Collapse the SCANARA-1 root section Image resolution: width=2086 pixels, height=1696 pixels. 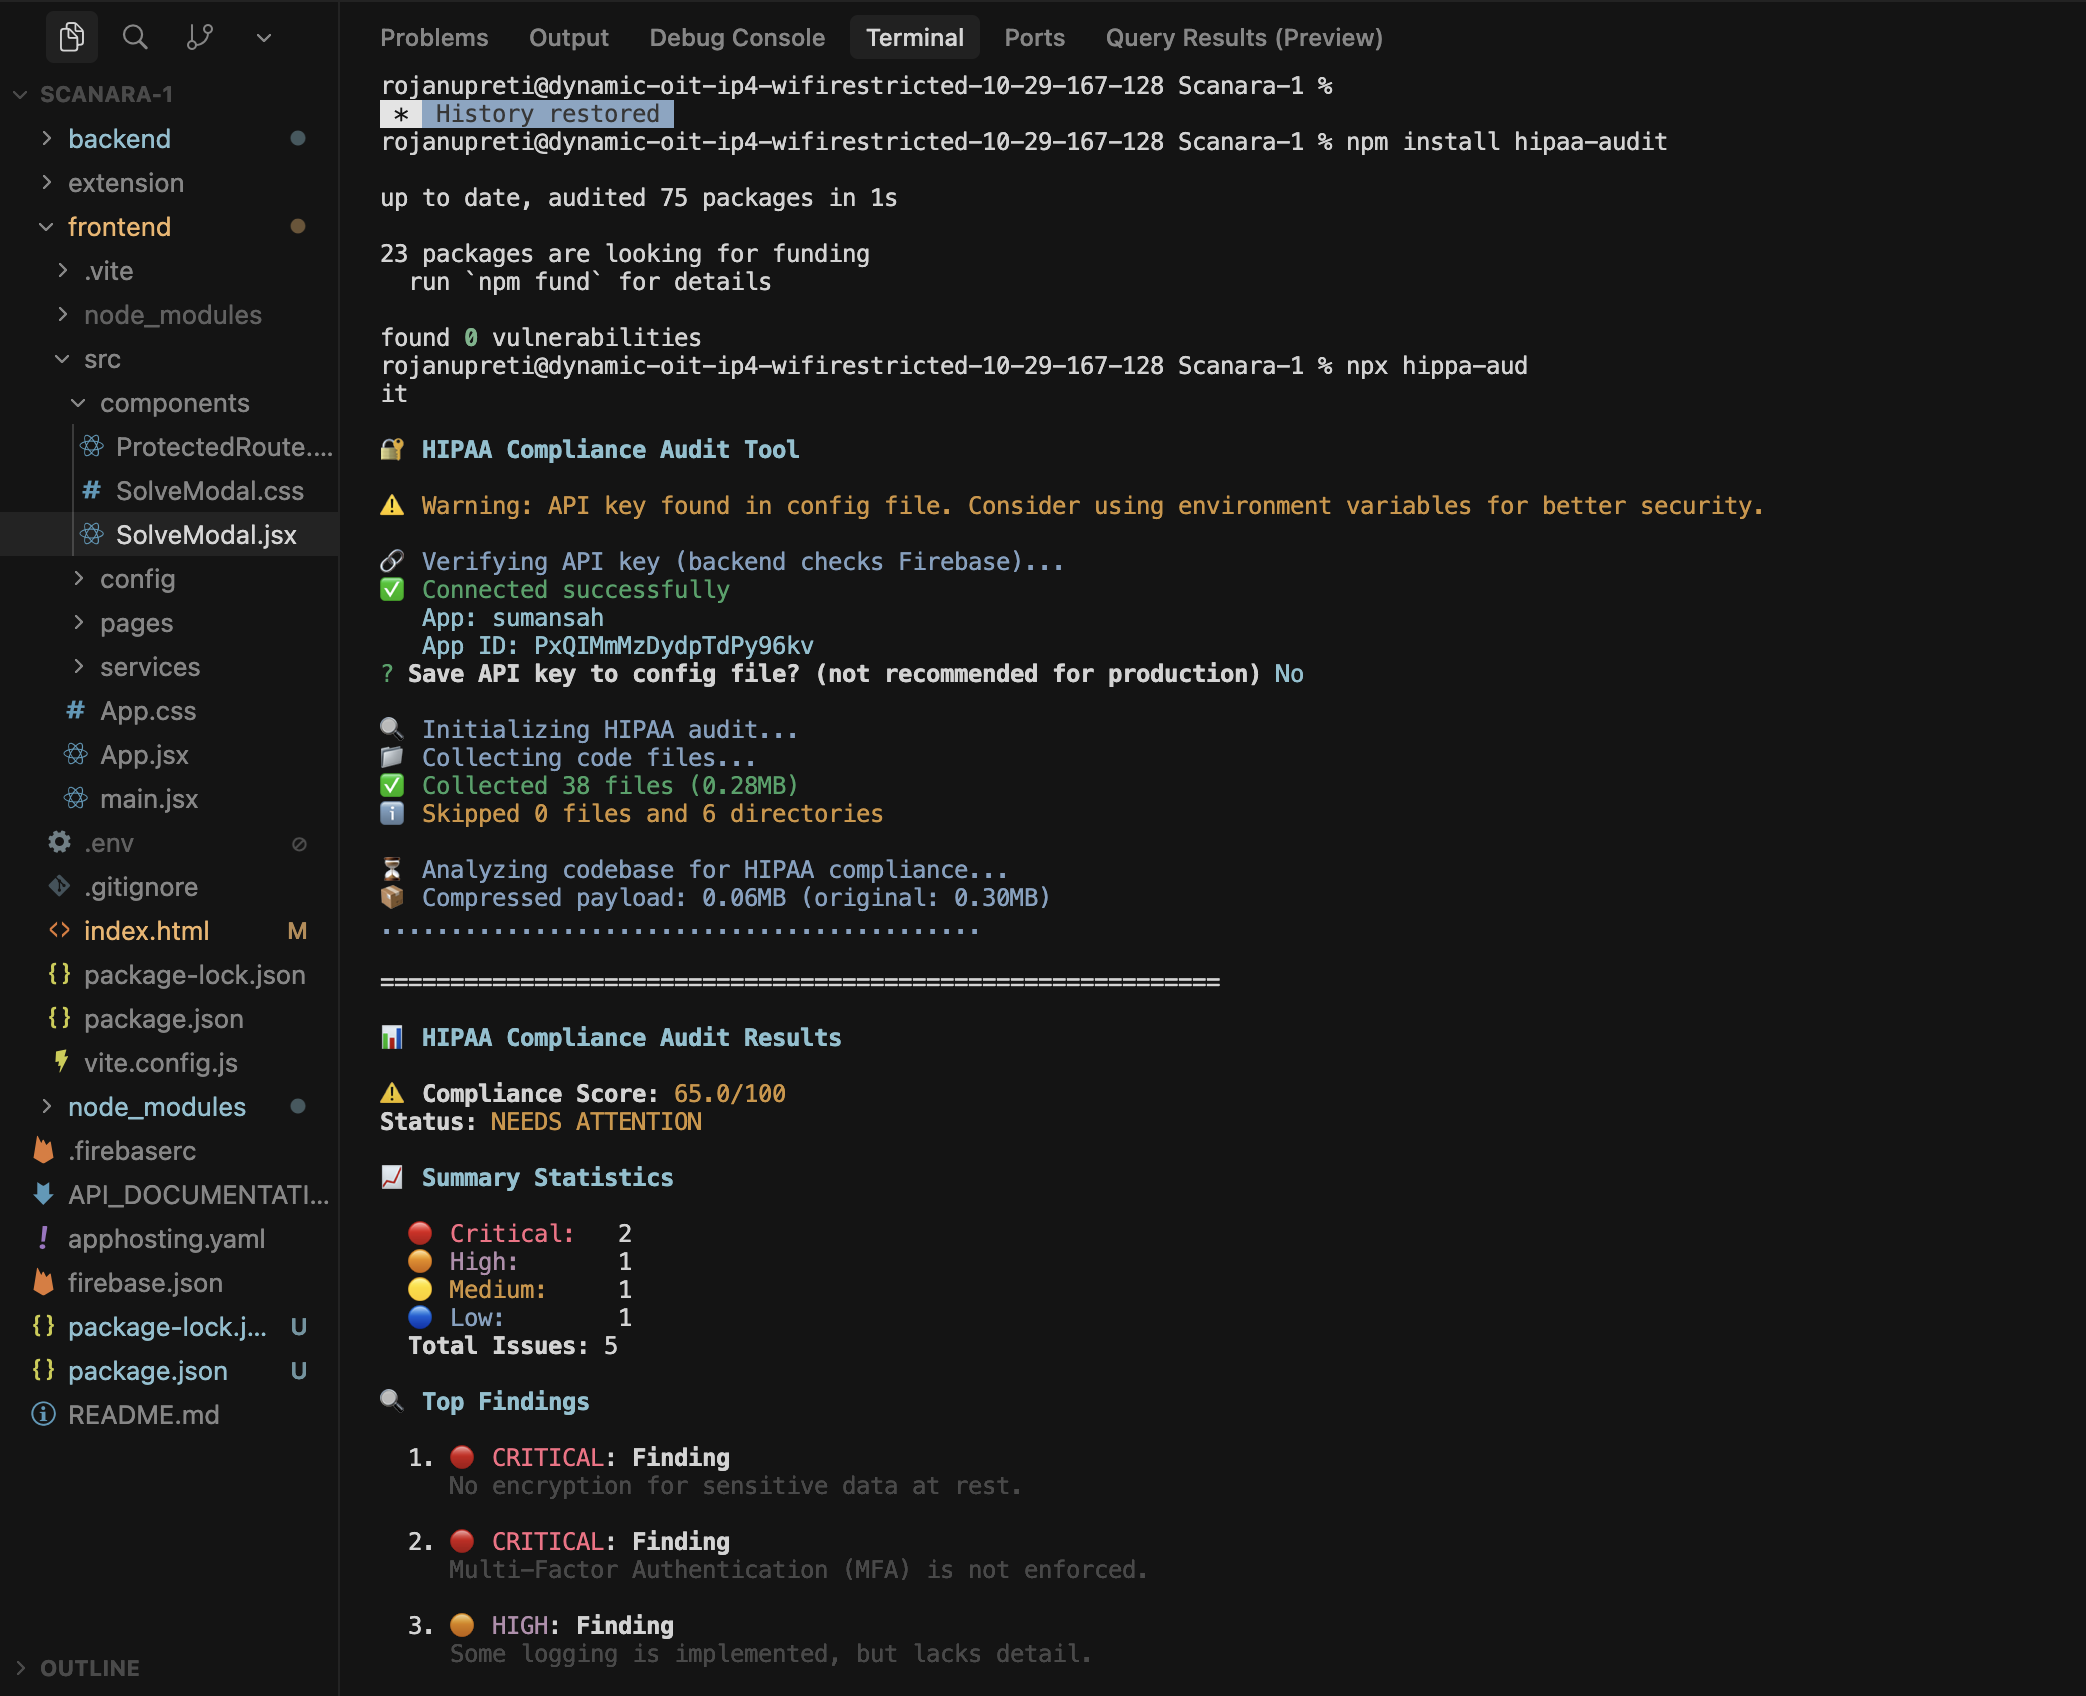[106, 94]
